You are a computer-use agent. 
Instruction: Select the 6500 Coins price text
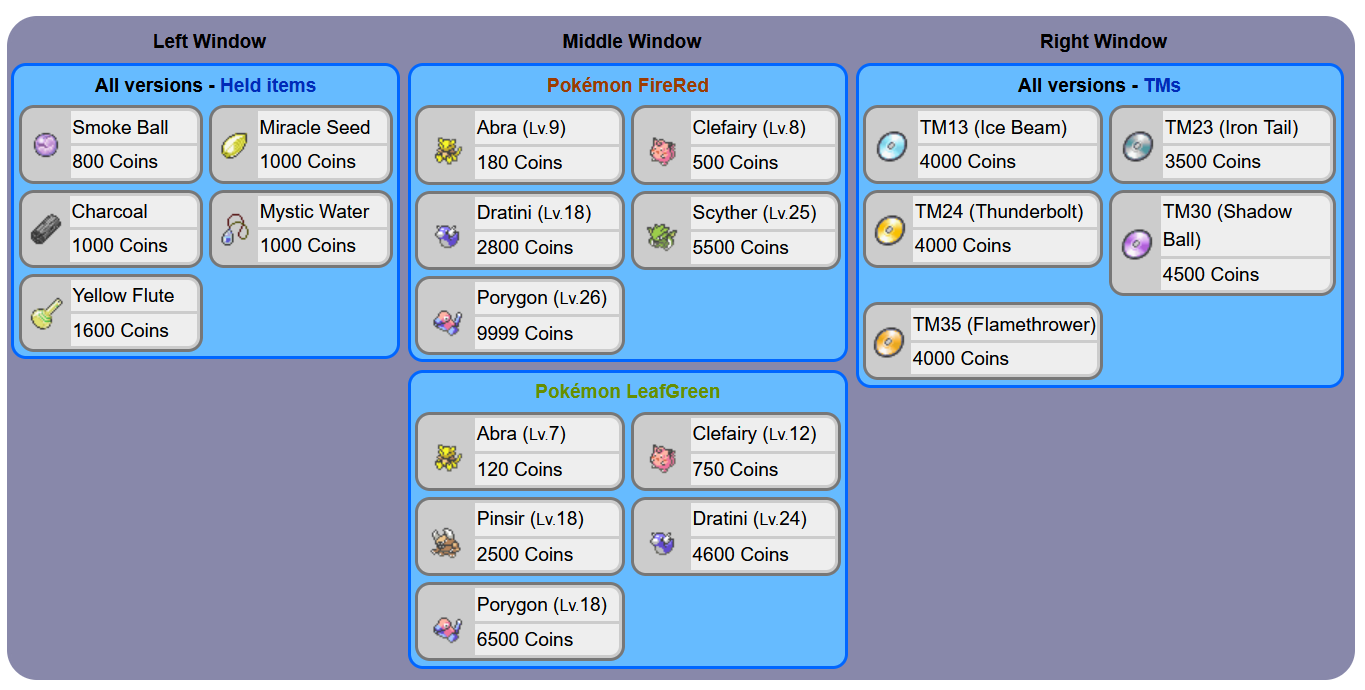coord(525,639)
